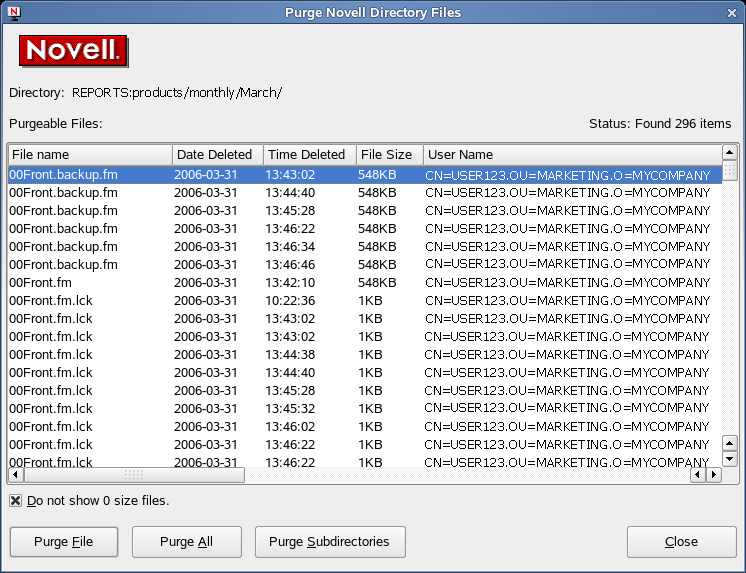
Task: Click the vertical scrollbar's top up arrow
Action: [730, 153]
